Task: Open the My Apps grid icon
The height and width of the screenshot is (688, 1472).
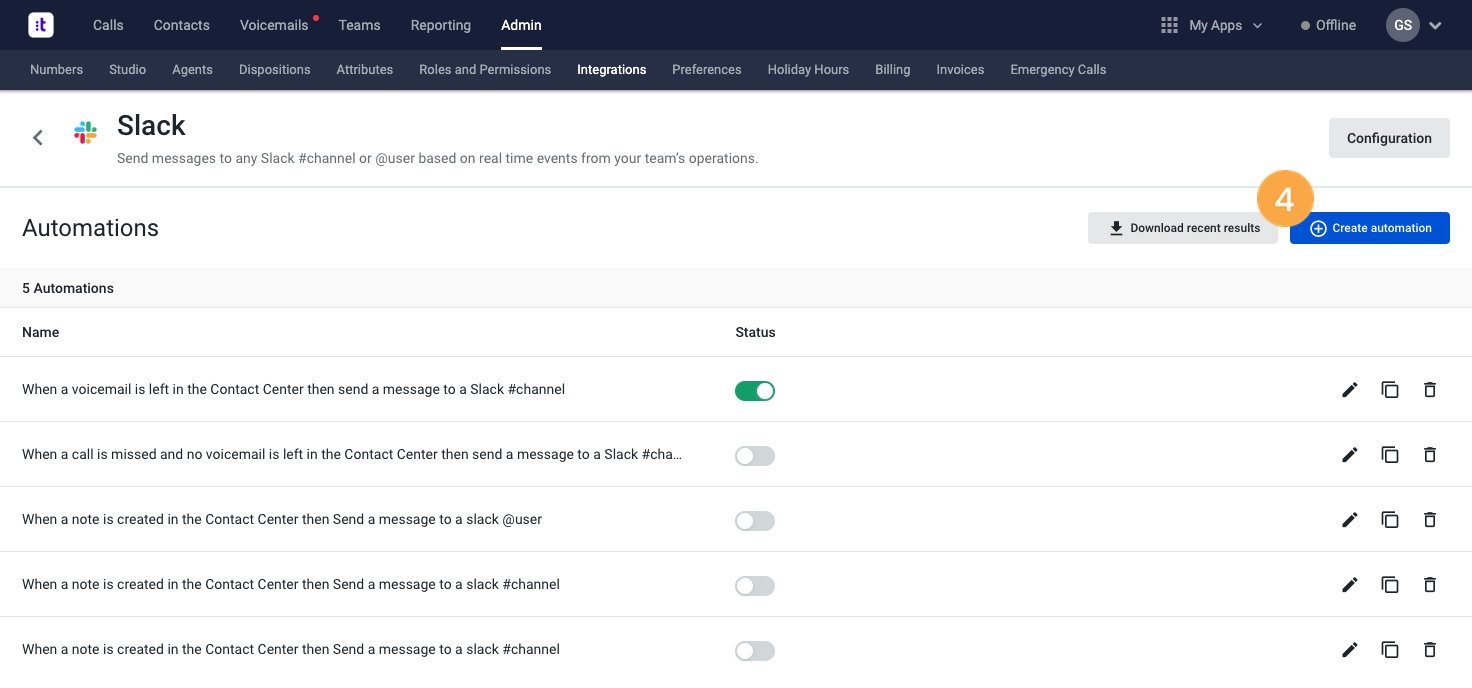Action: tap(1169, 25)
